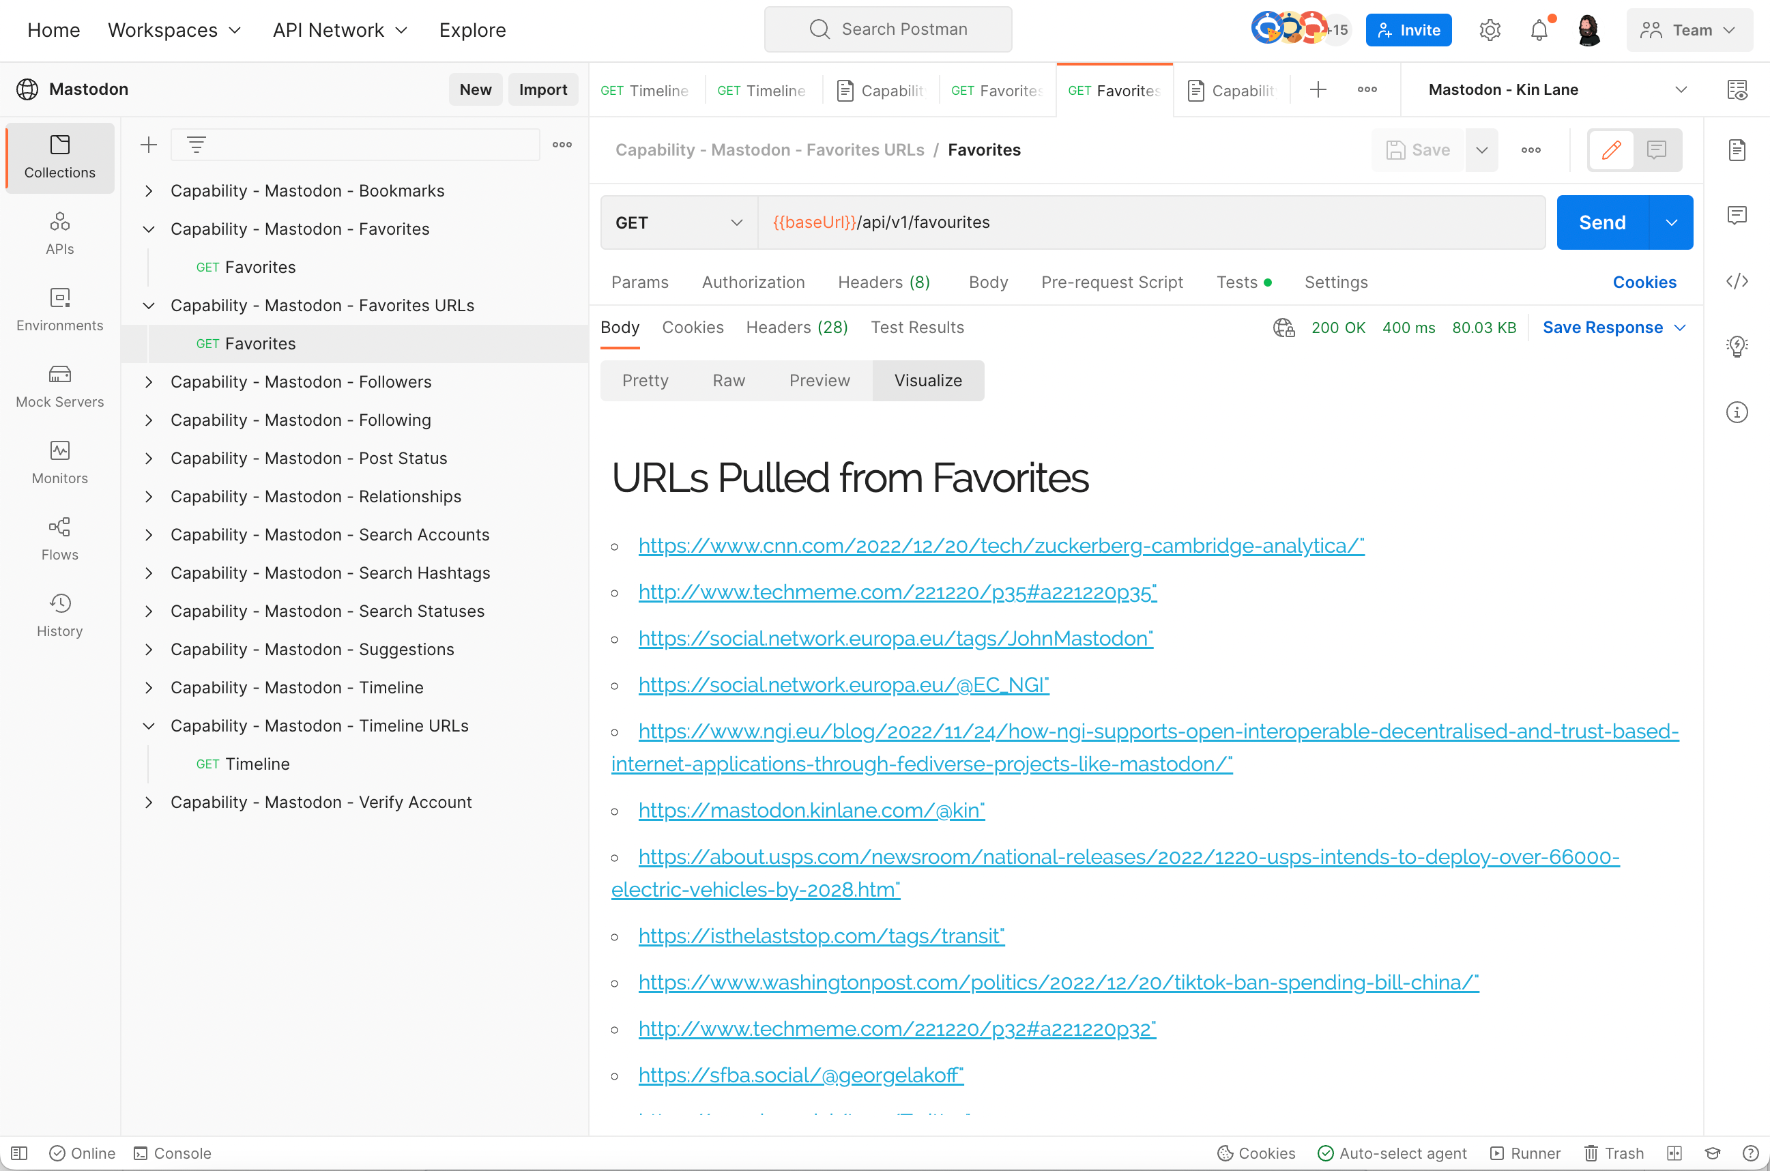This screenshot has height=1171, width=1770.
Task: Open the HTTP method GET dropdown
Action: click(679, 223)
